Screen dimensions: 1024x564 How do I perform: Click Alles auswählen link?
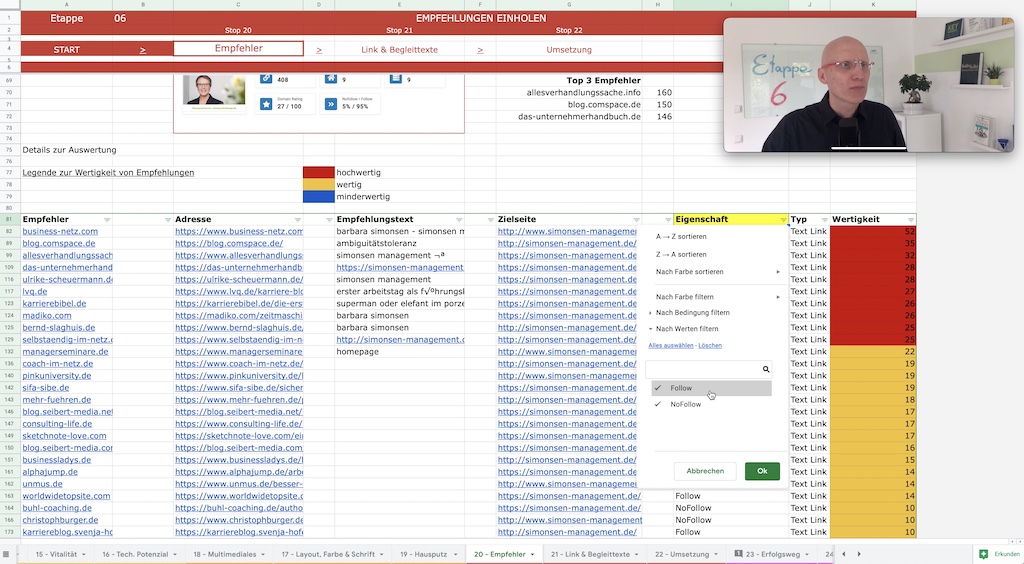pos(671,345)
